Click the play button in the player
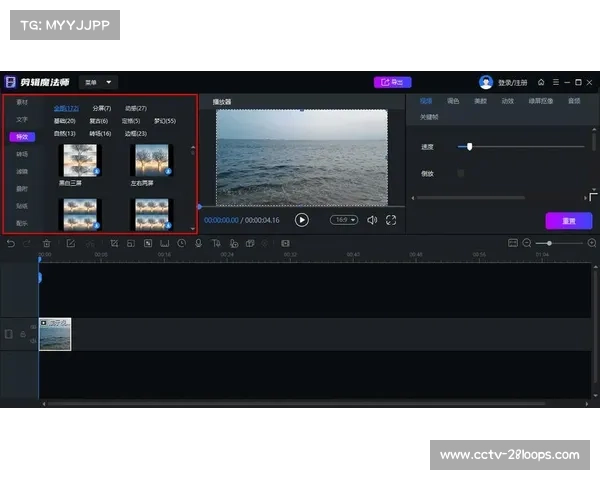The width and height of the screenshot is (600, 480). (302, 220)
